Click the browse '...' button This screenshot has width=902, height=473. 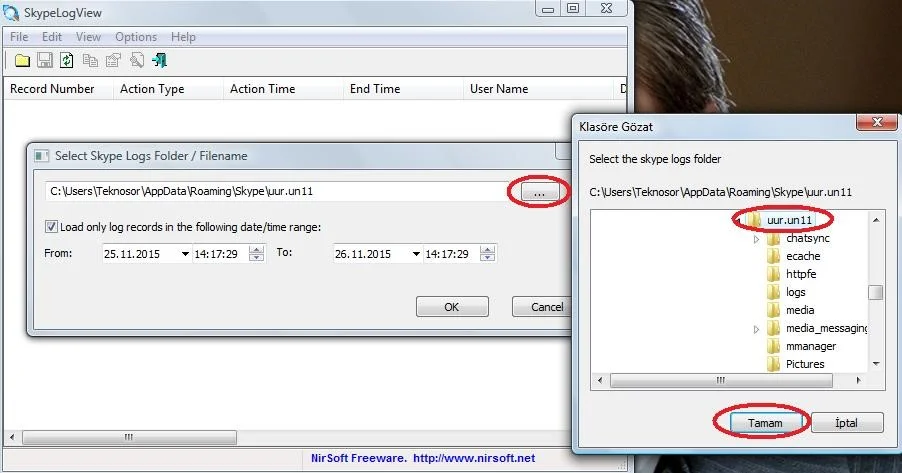coord(539,191)
